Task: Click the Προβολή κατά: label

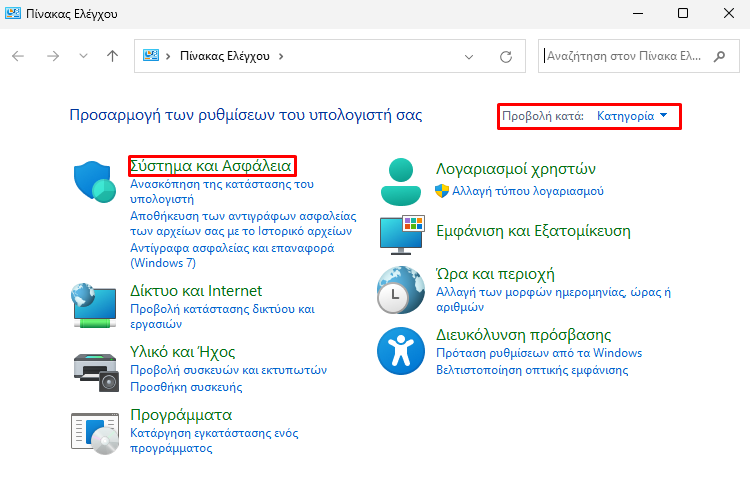Action: click(543, 116)
